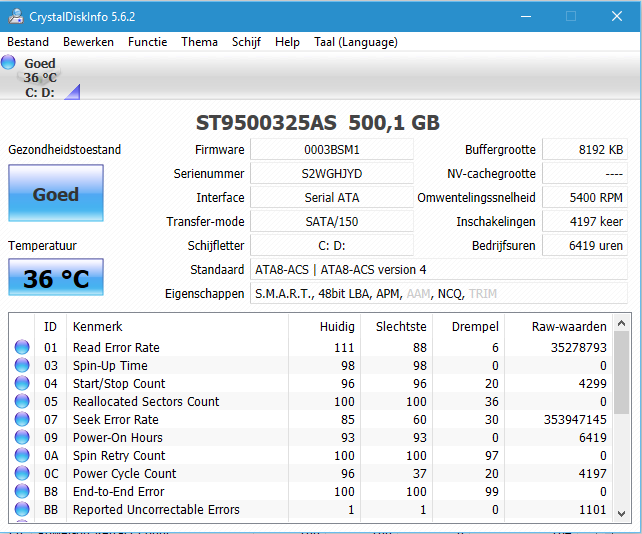This screenshot has width=642, height=534.
Task: Click the Inschakelingen field 4197 keer
Action: pos(585,222)
